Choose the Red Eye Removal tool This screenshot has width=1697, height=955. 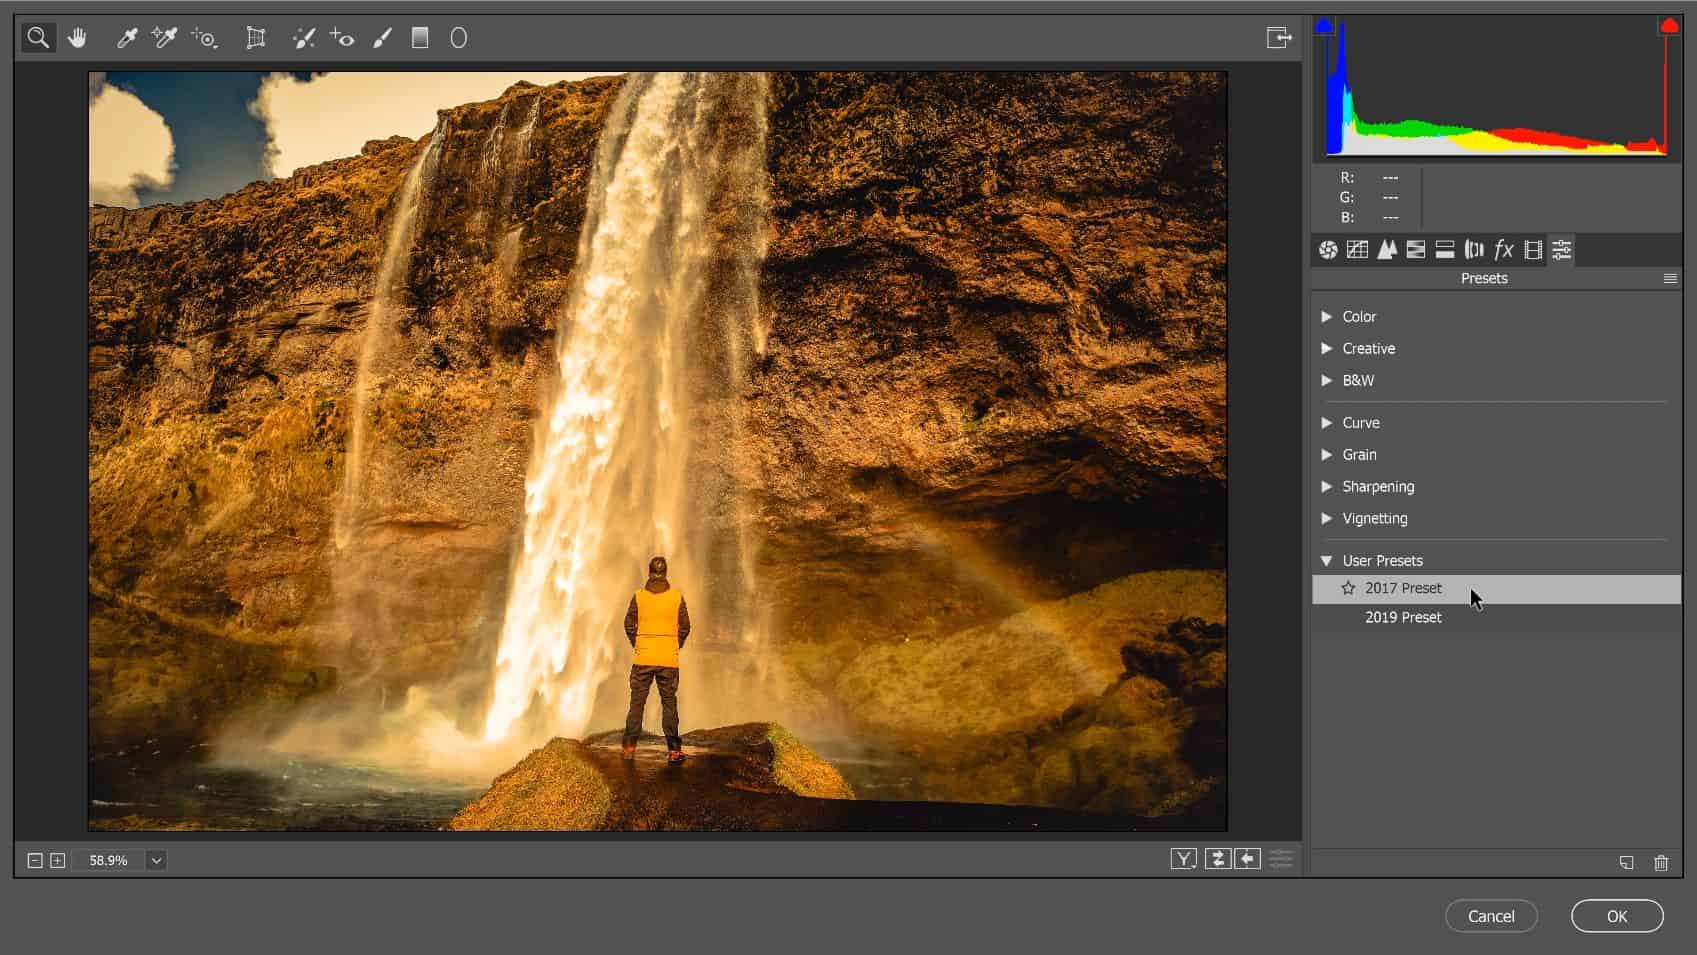[x=342, y=38]
